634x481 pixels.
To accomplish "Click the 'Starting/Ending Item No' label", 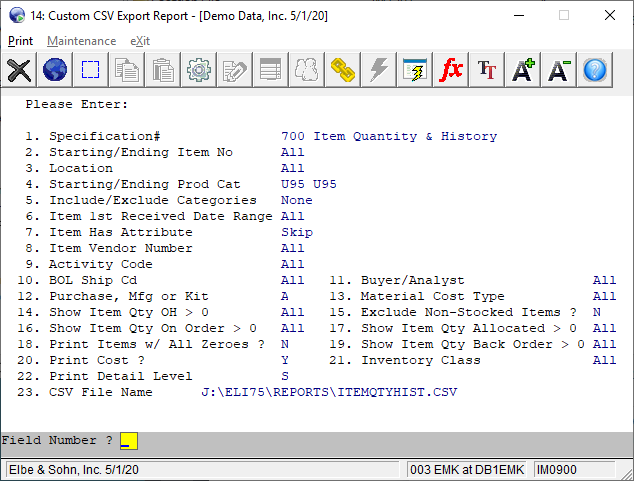I will click(141, 152).
